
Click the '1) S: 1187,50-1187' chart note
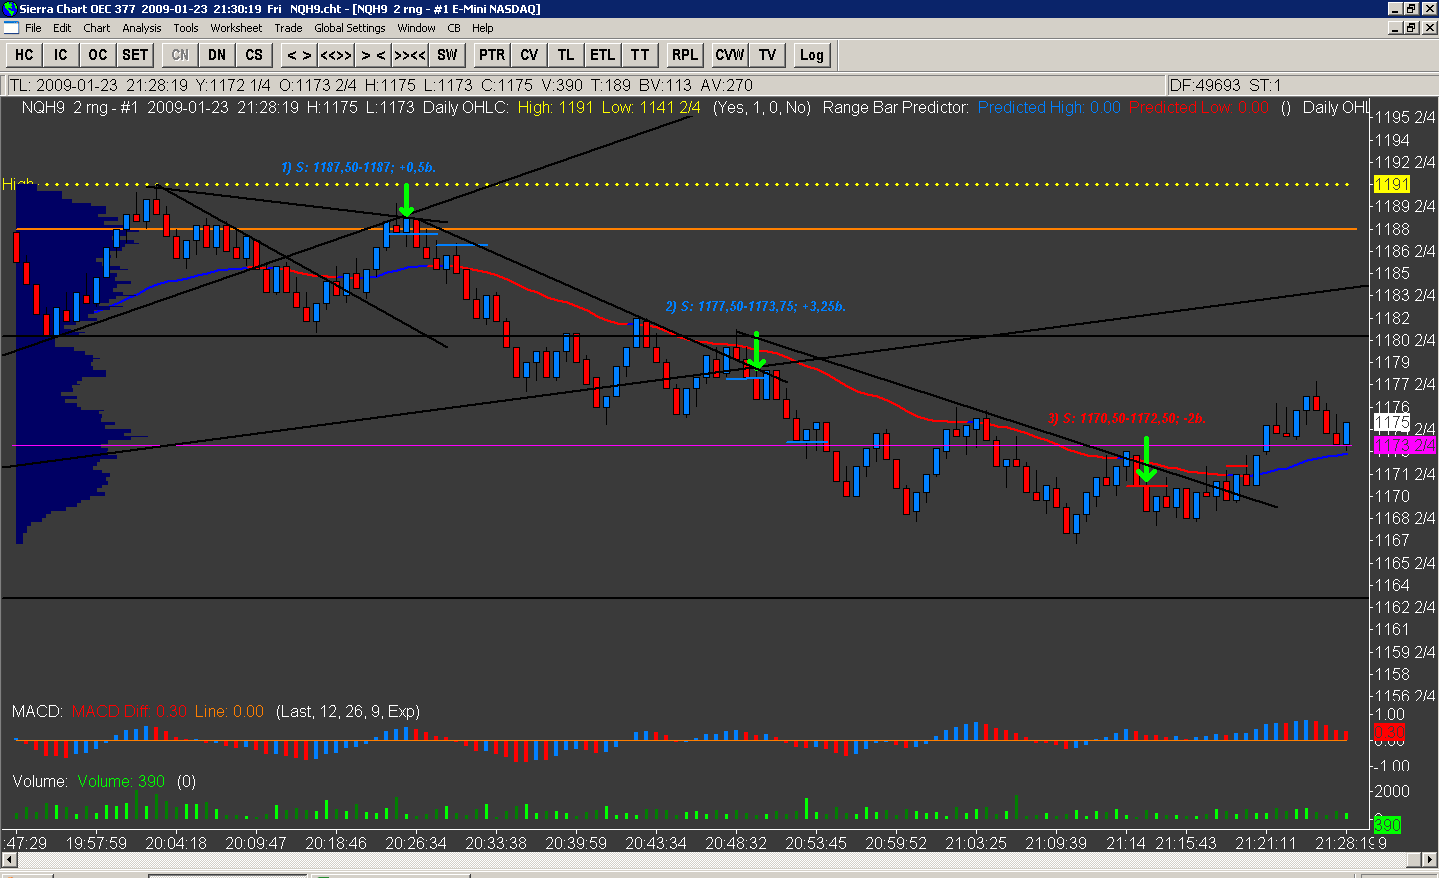pos(359,167)
